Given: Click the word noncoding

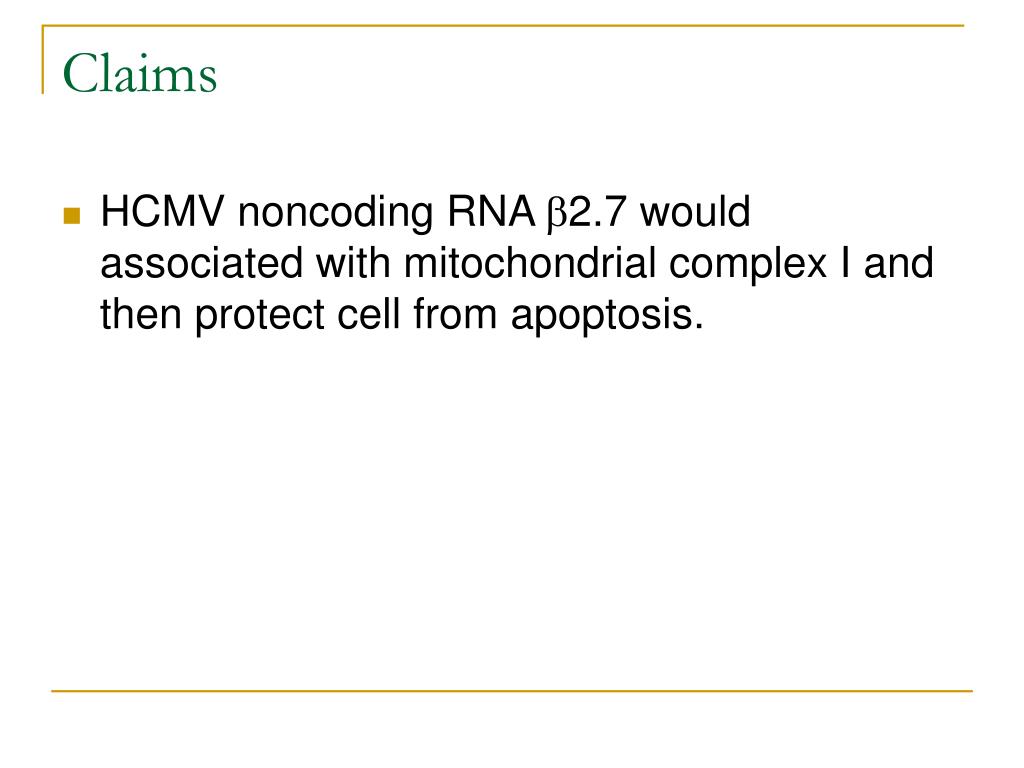Looking at the screenshot, I should pos(335,214).
